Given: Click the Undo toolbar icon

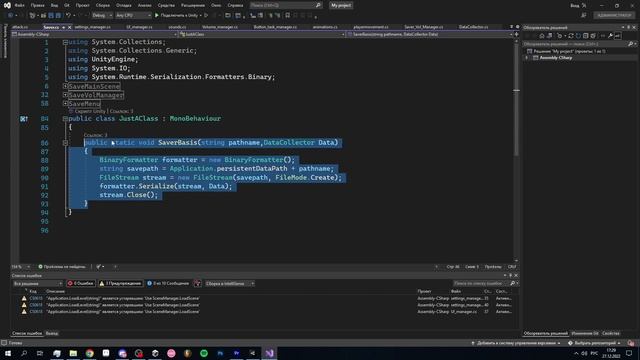Looking at the screenshot, I should click(69, 16).
